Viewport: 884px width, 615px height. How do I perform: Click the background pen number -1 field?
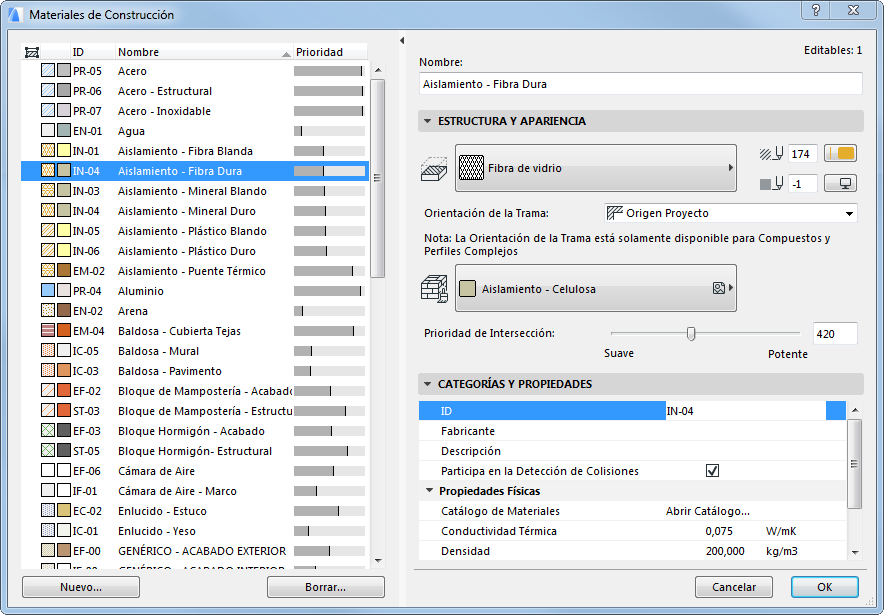[x=803, y=183]
